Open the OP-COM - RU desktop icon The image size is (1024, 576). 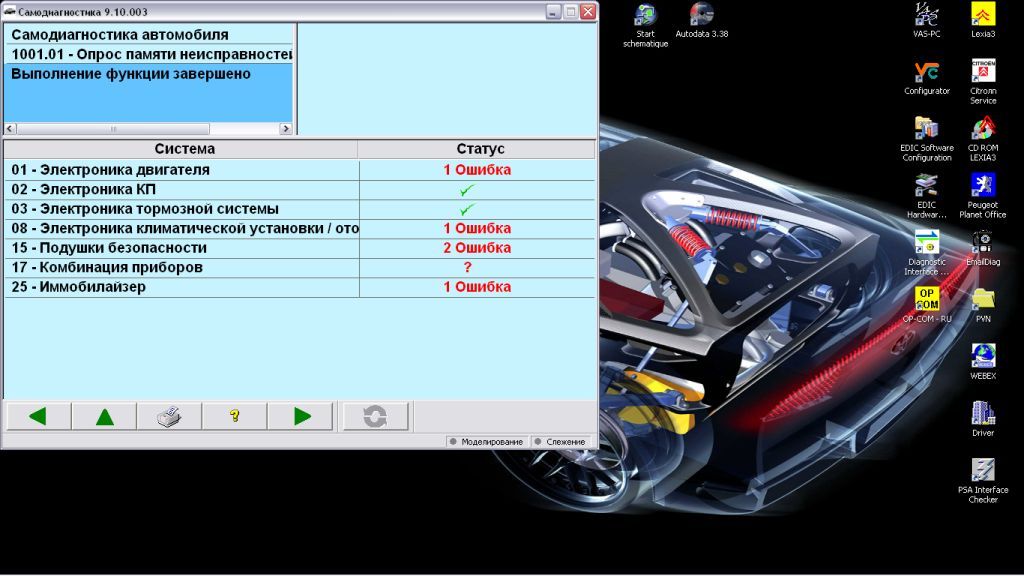[x=927, y=305]
